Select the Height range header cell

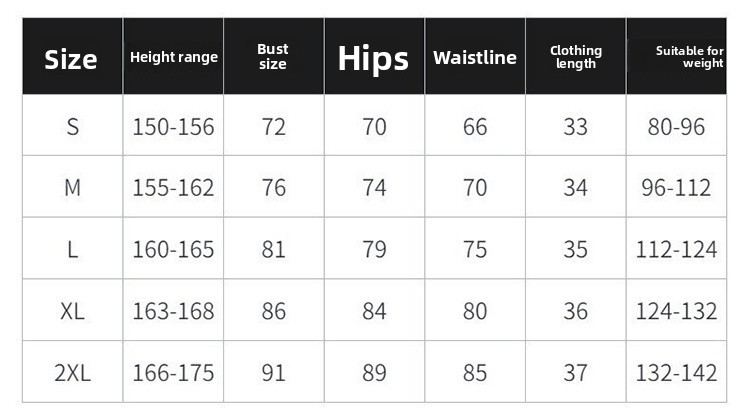click(x=173, y=57)
